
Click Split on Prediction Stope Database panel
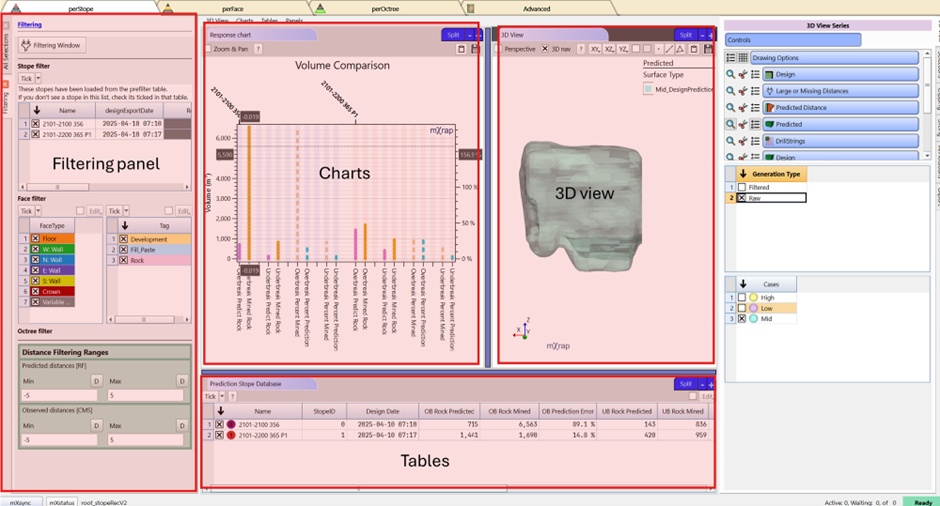pos(686,384)
